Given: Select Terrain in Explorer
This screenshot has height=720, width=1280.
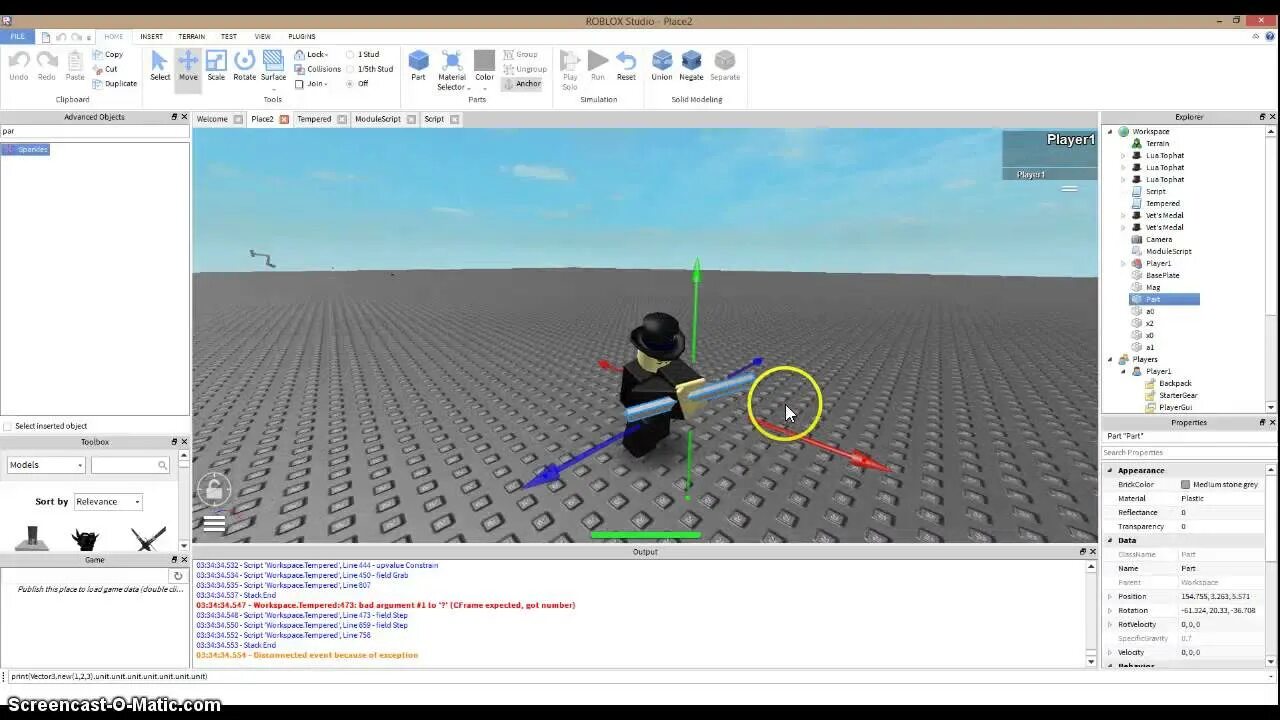Looking at the screenshot, I should coord(1157,144).
